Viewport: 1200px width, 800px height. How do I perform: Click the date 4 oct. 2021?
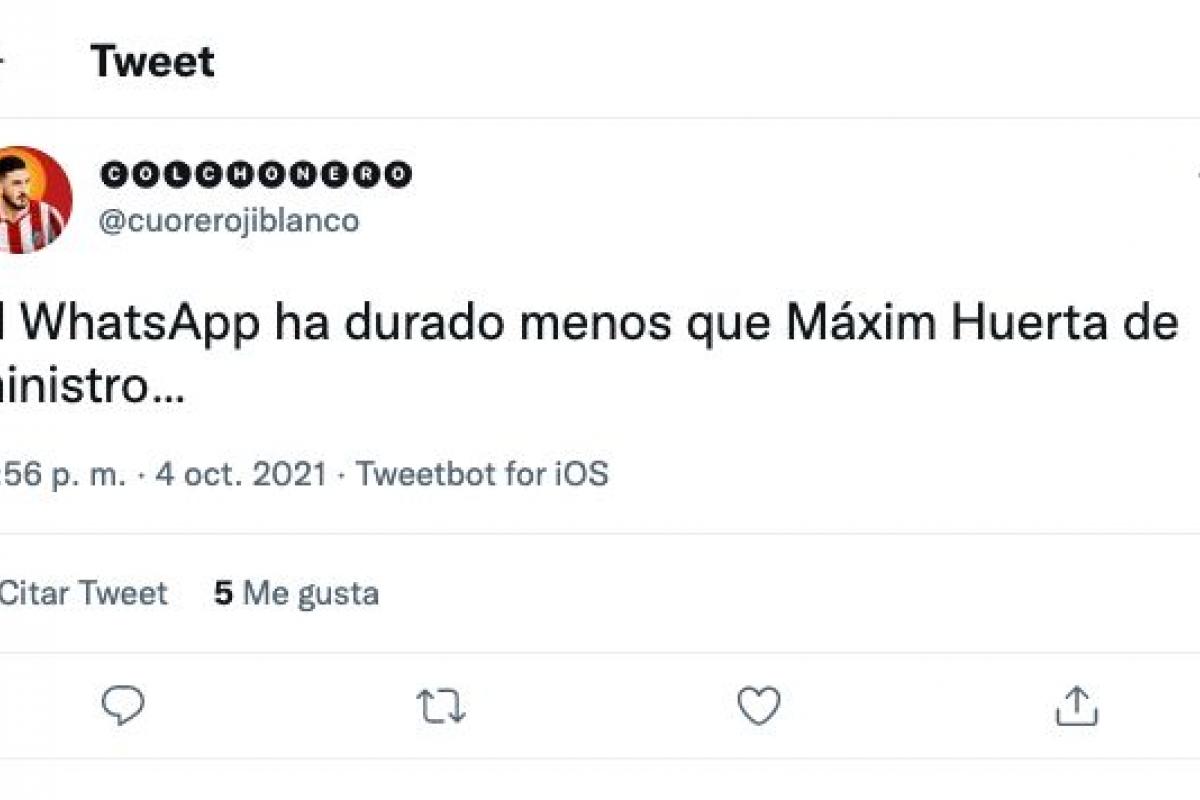pyautogui.click(x=241, y=473)
